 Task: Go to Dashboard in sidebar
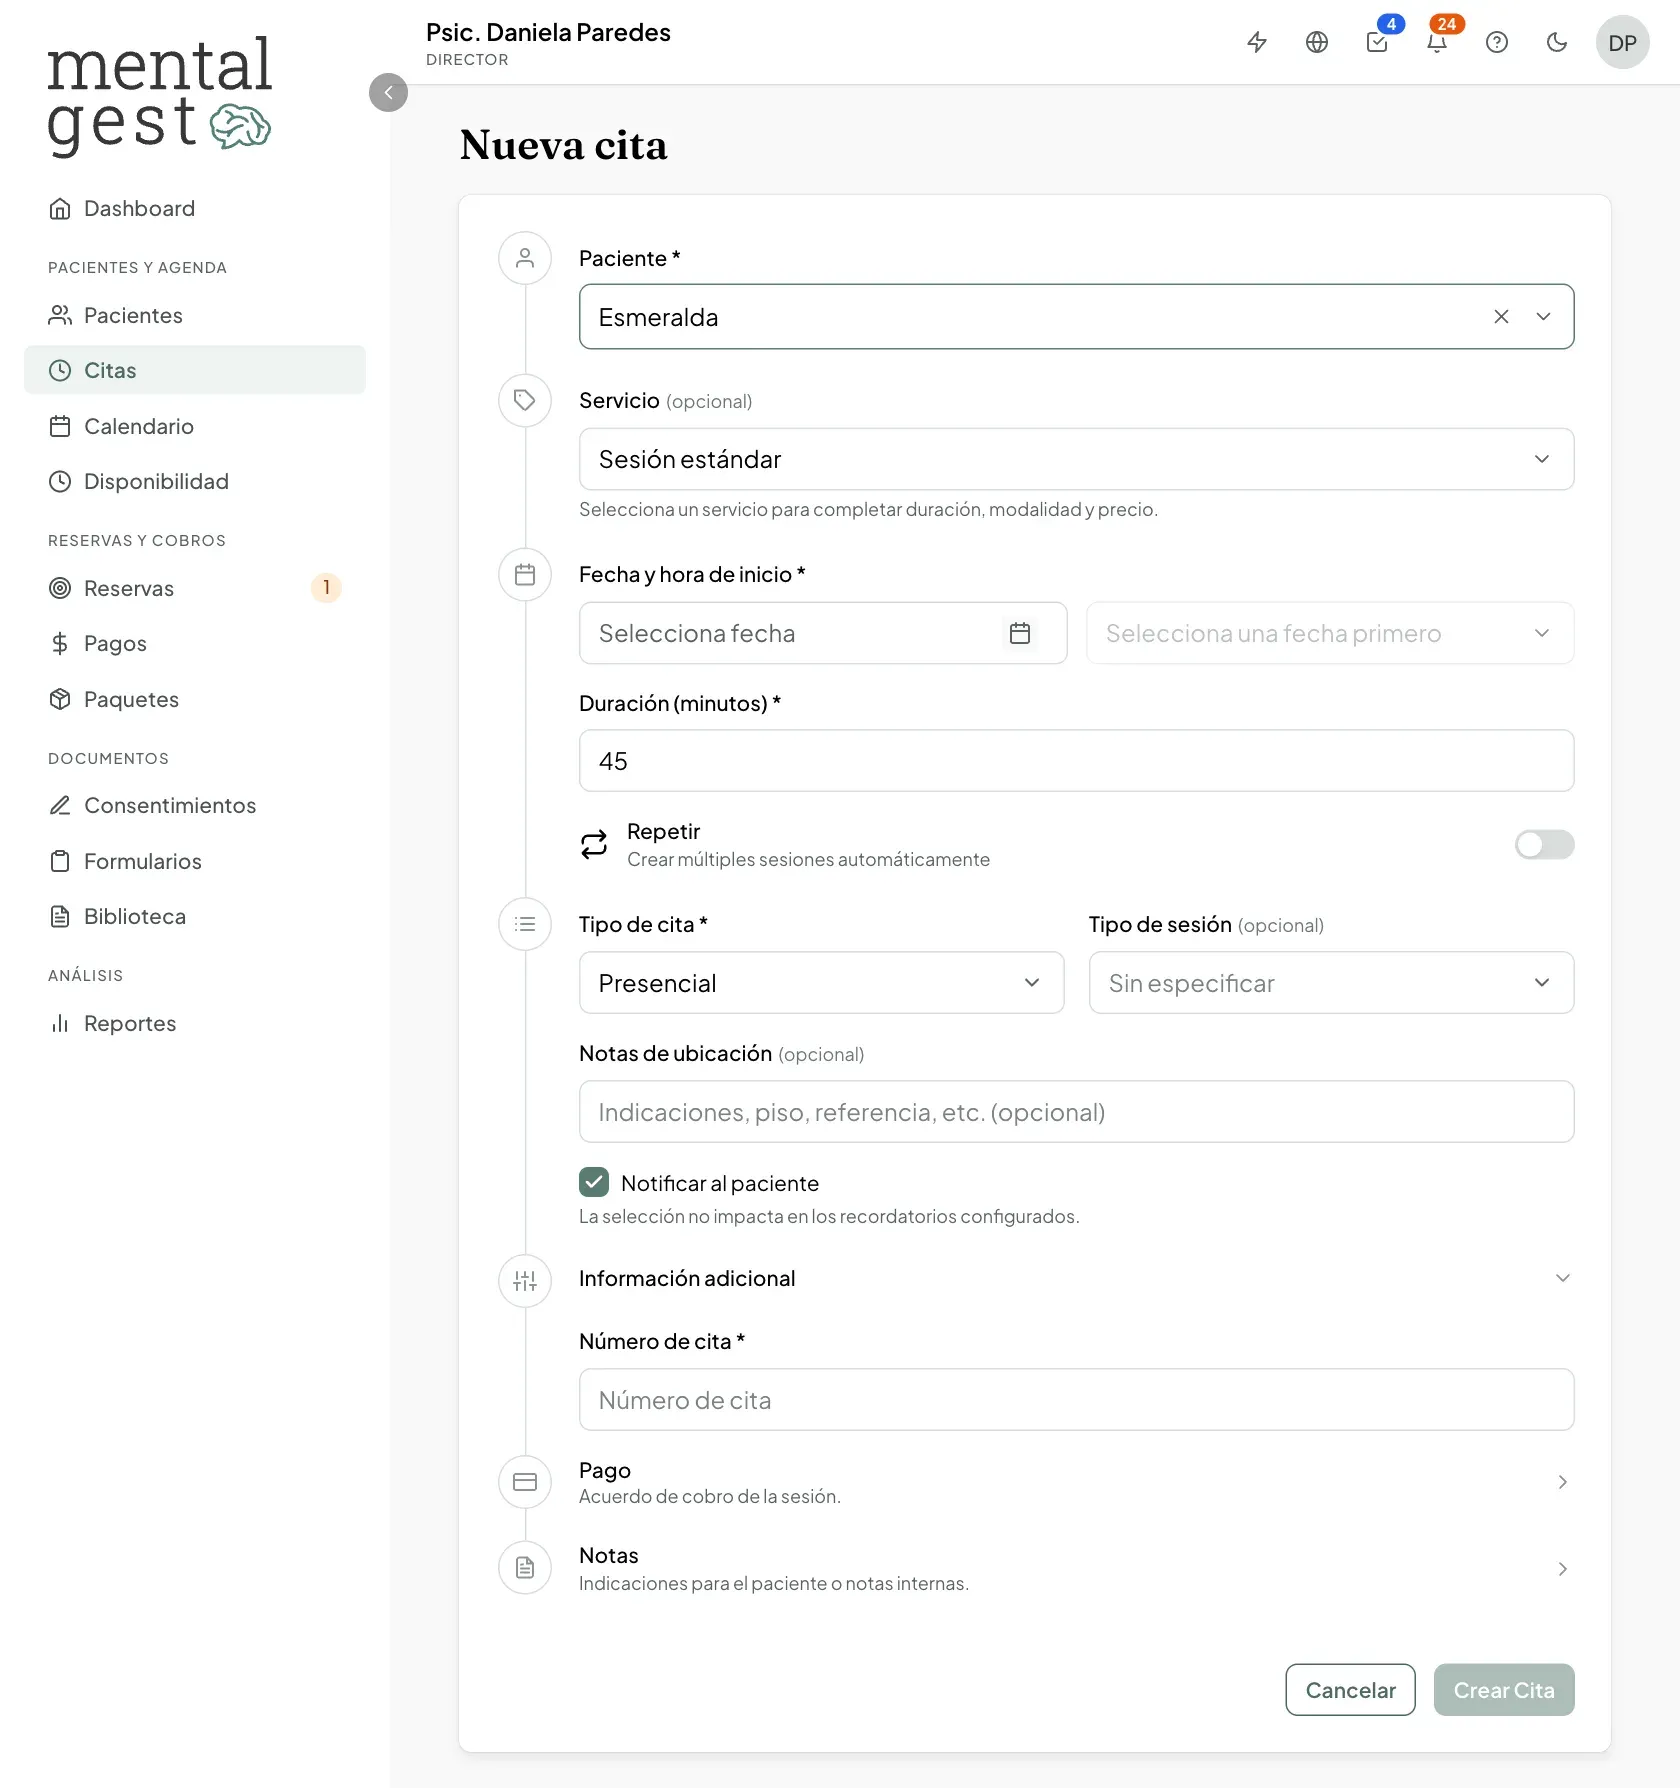(195, 208)
